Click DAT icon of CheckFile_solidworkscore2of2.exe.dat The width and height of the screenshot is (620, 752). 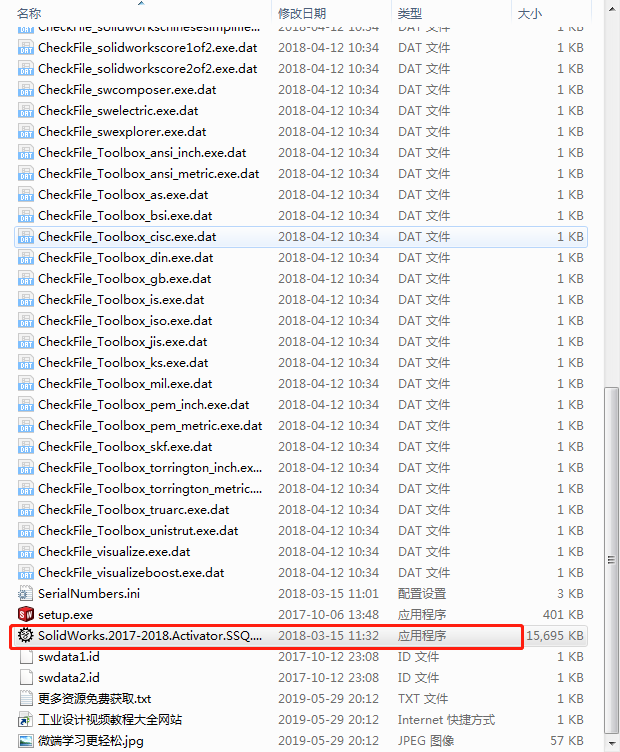click(x=25, y=69)
